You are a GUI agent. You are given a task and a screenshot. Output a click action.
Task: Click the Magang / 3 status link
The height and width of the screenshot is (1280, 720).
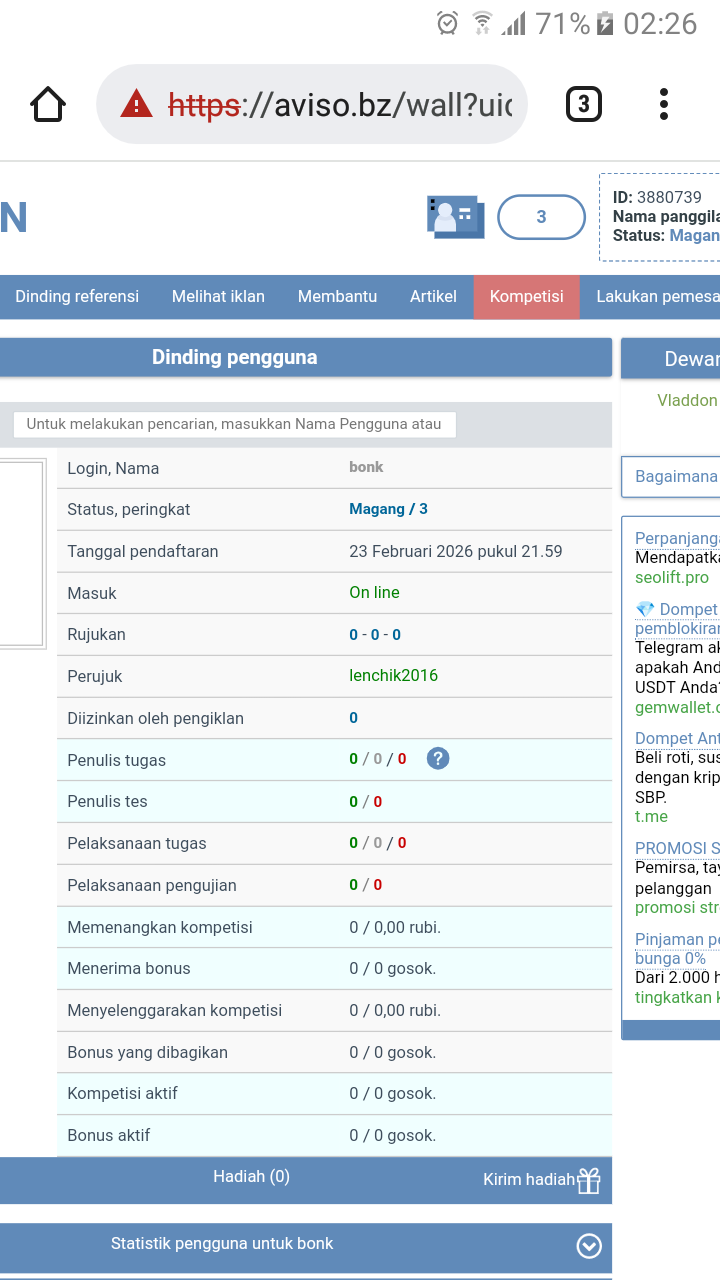(388, 509)
